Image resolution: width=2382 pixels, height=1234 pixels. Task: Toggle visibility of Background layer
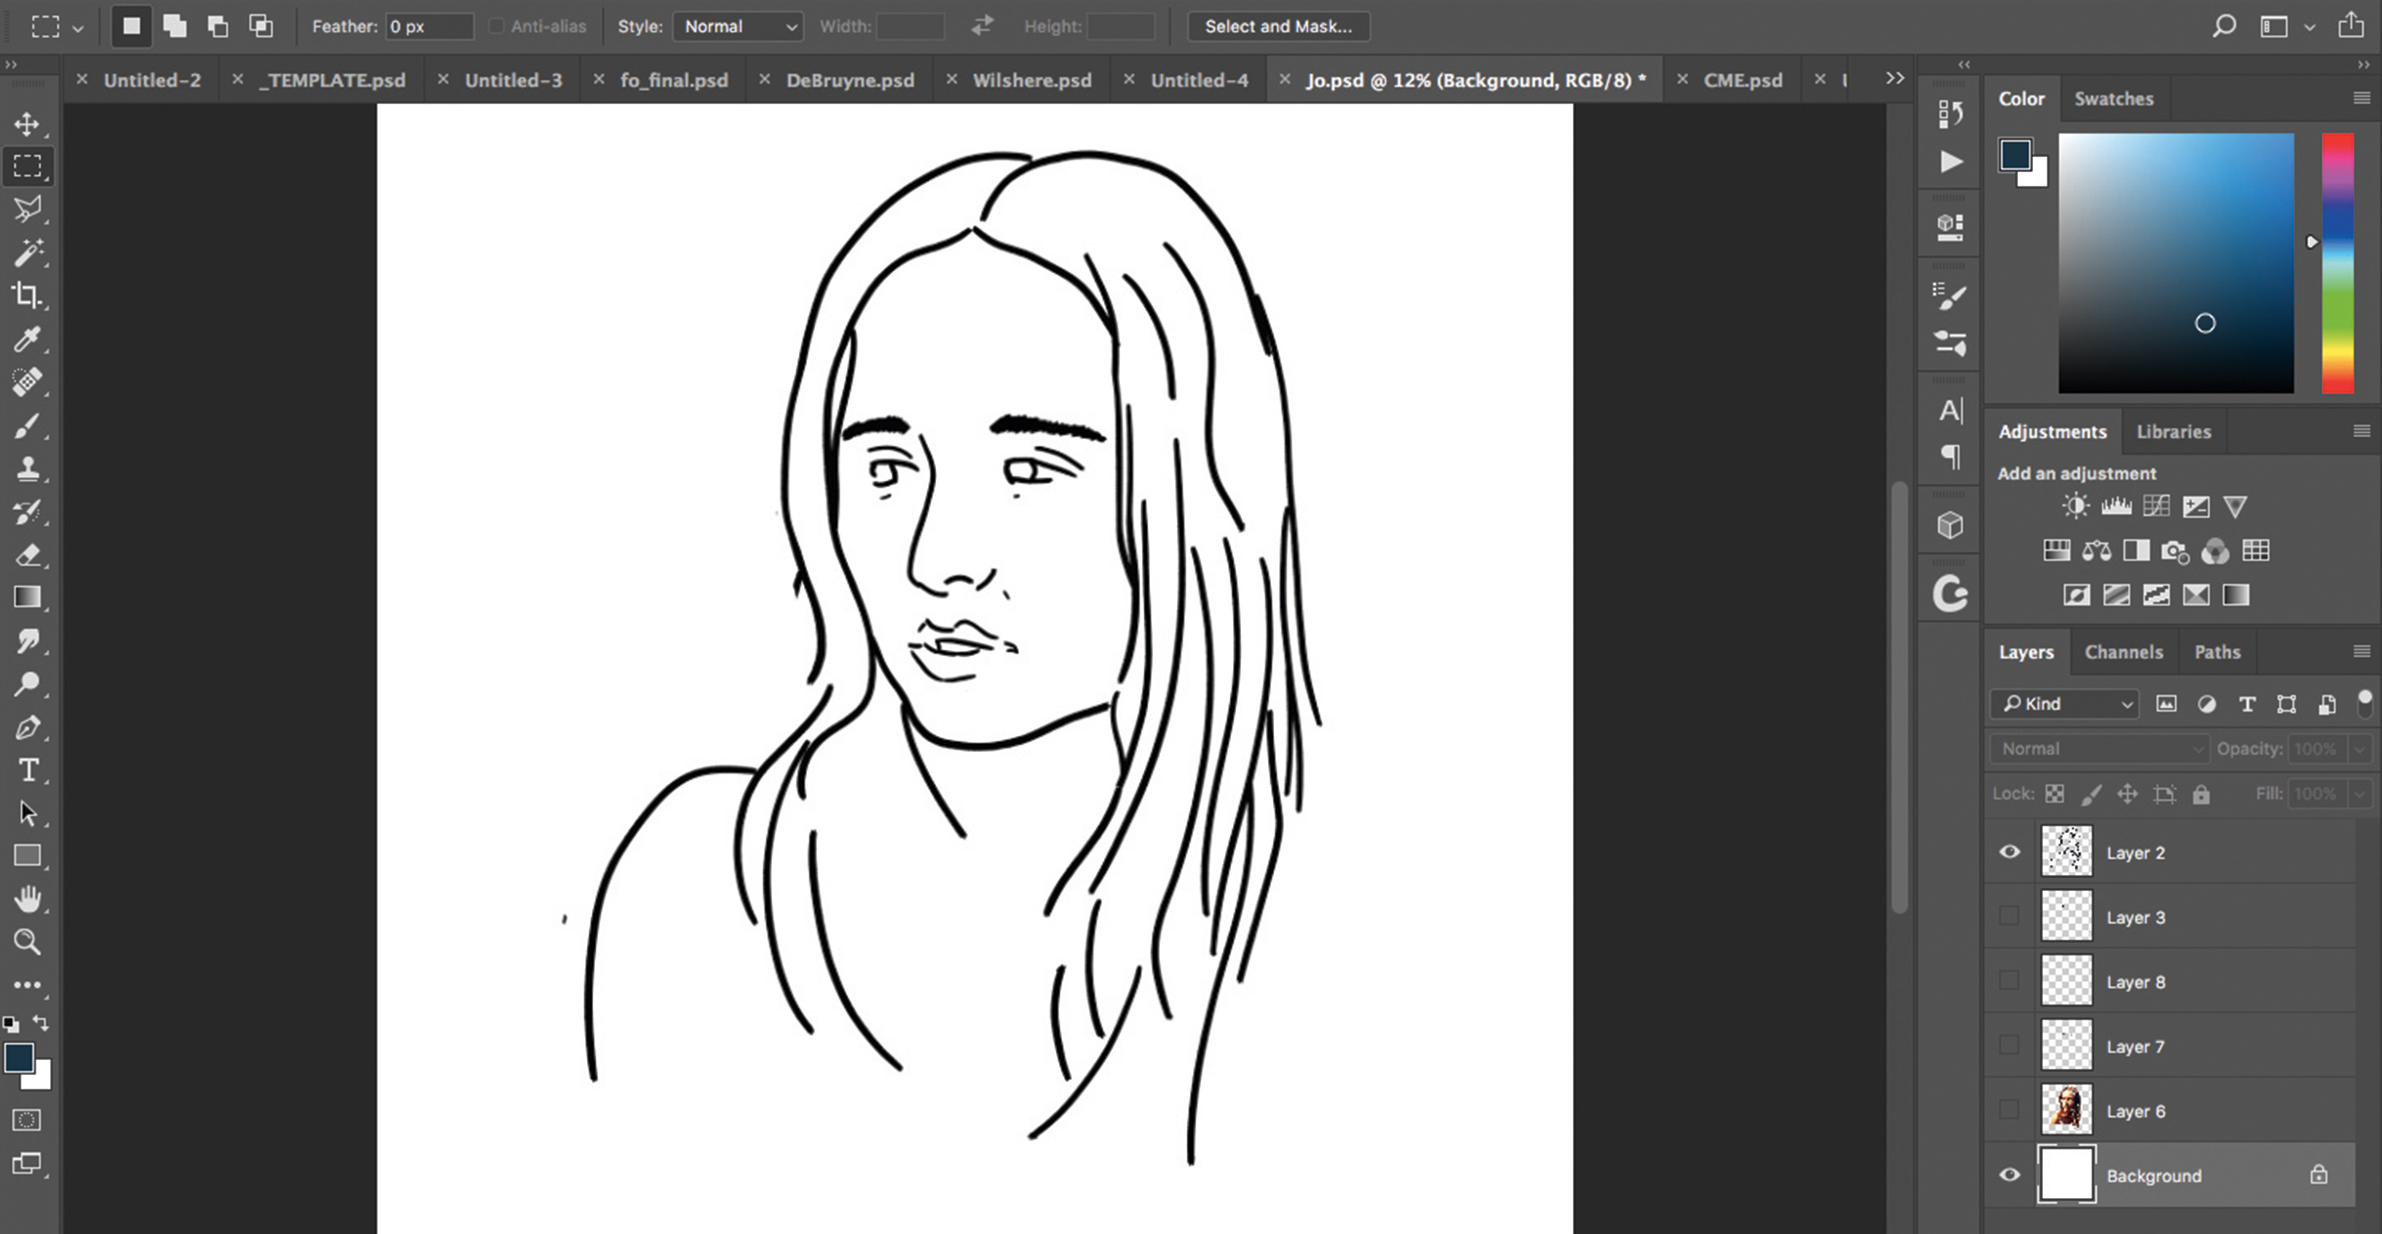2009,1176
